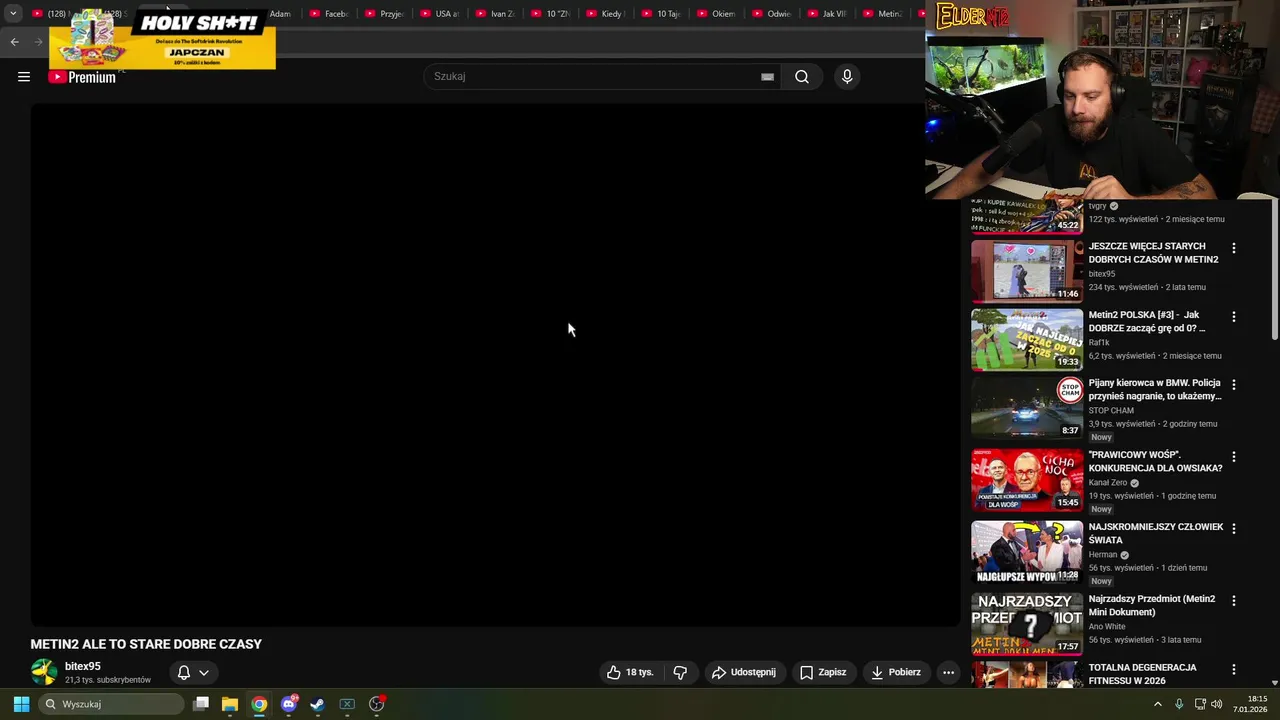Open OBS Studio from the taskbar

(377, 704)
